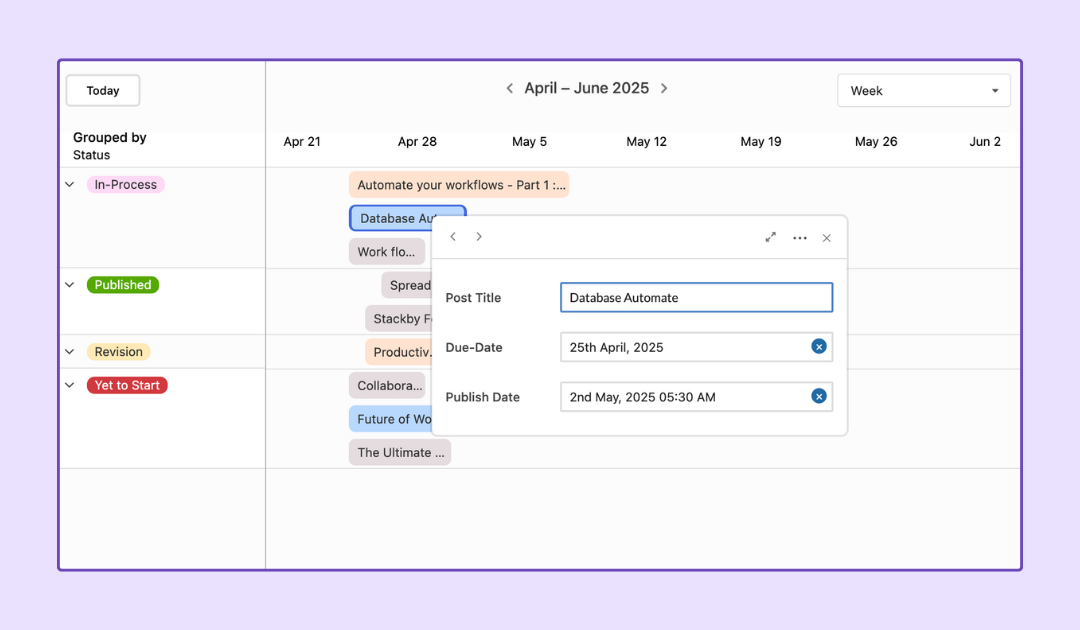This screenshot has width=1080, height=630.
Task: Open the Week view dropdown
Action: click(923, 90)
